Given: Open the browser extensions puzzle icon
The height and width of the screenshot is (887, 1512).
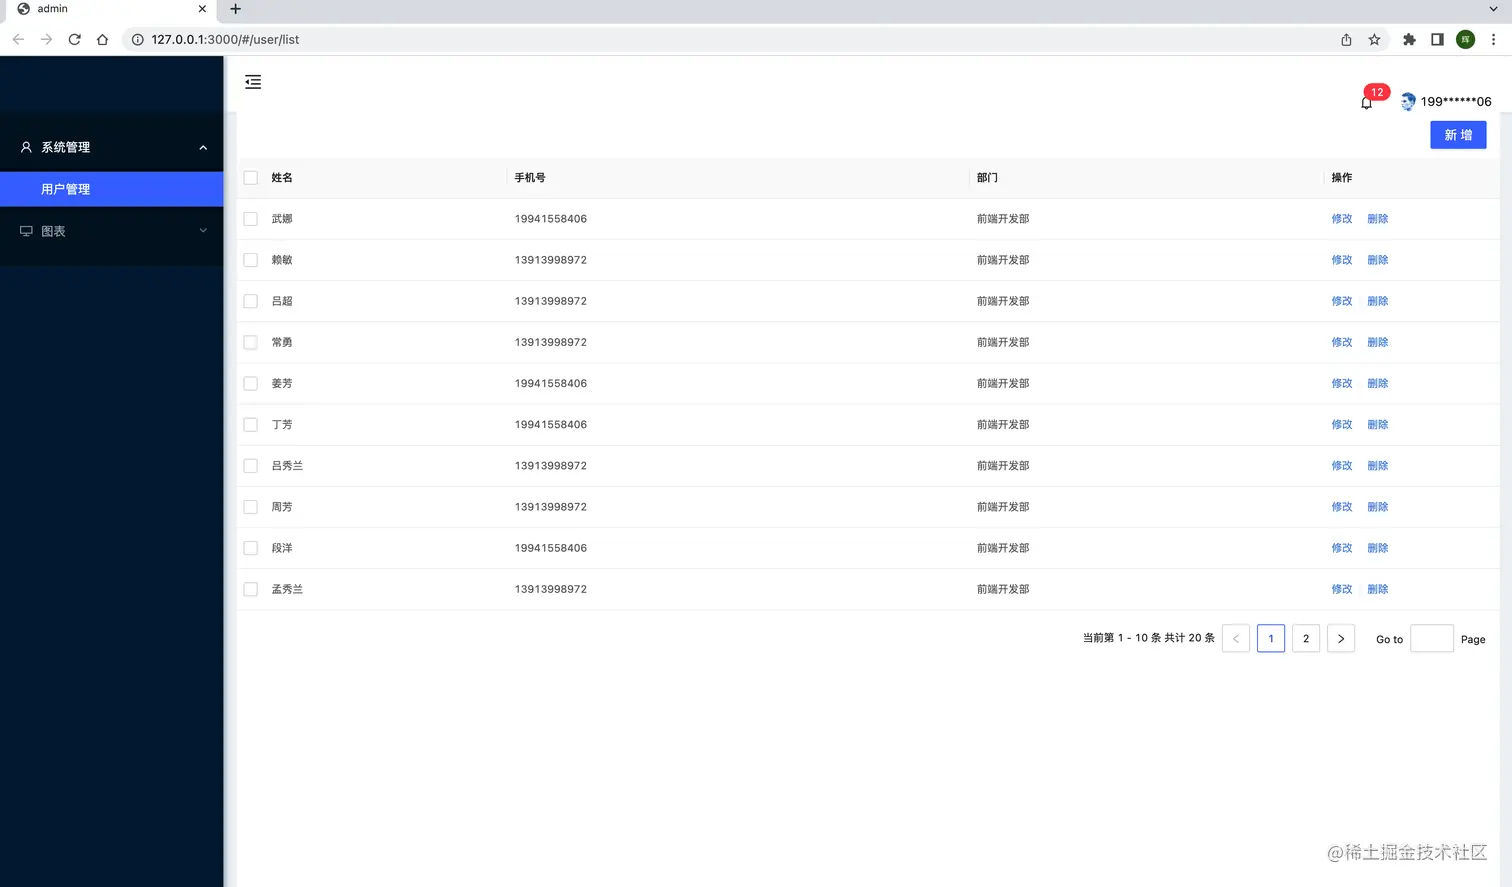Looking at the screenshot, I should click(1409, 39).
